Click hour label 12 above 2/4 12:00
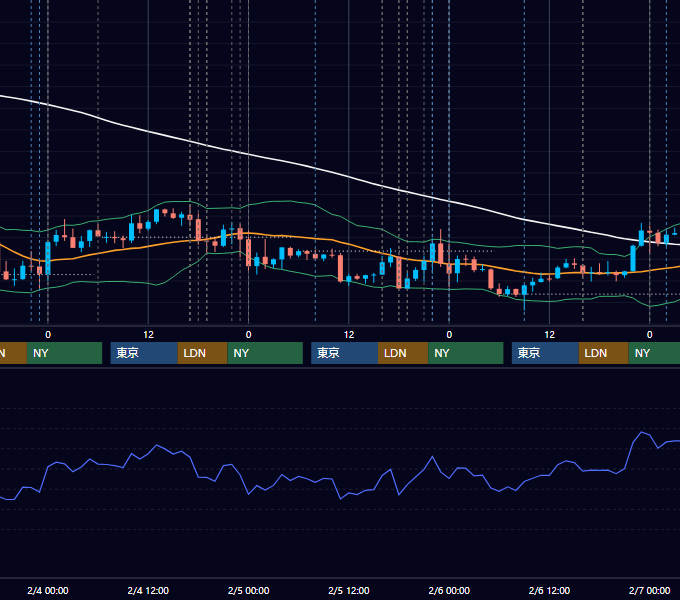Screen dimensions: 680x600 148,335
